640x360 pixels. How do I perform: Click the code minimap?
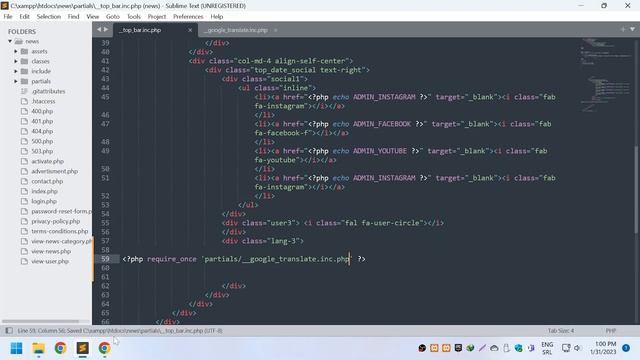[605, 76]
